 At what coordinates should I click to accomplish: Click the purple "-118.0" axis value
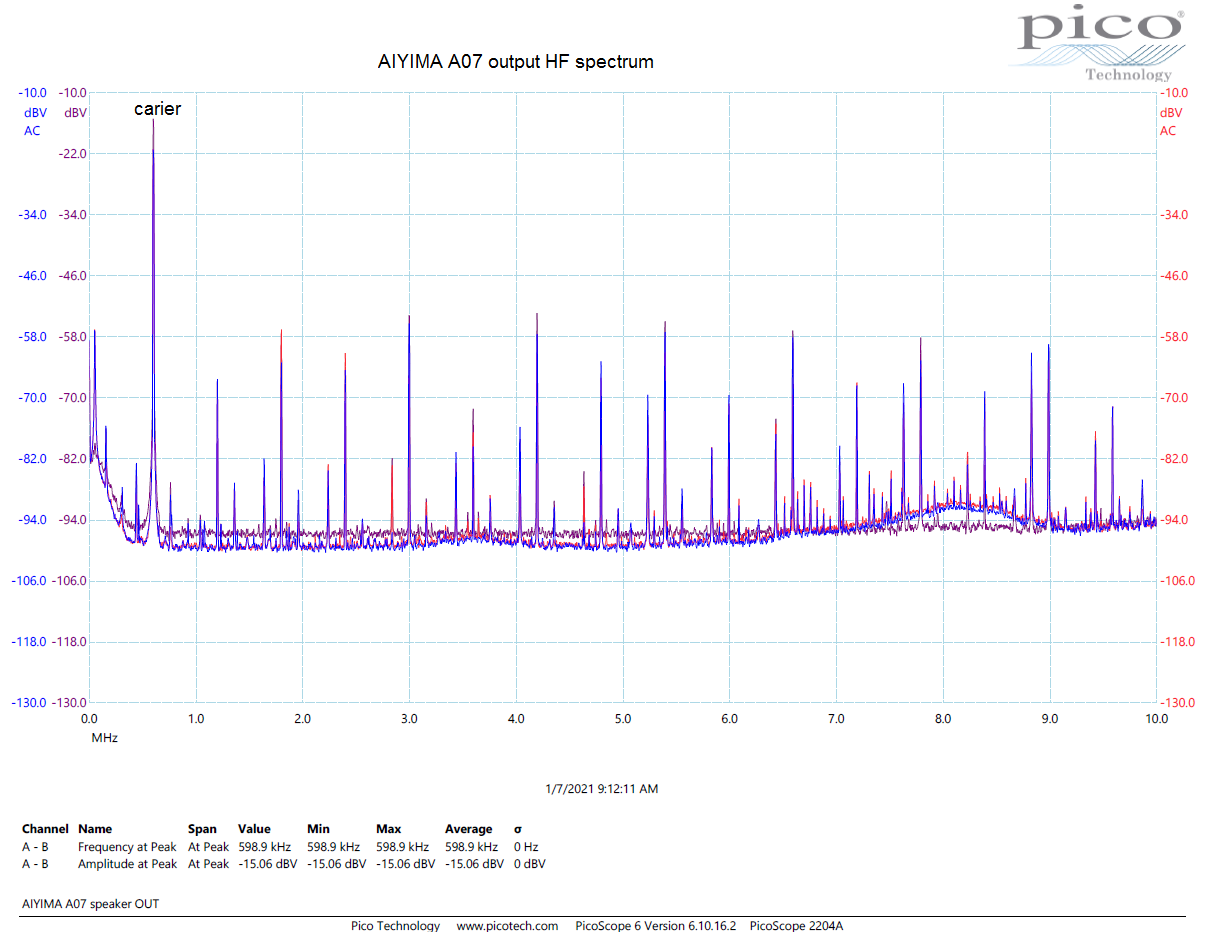tap(70, 641)
